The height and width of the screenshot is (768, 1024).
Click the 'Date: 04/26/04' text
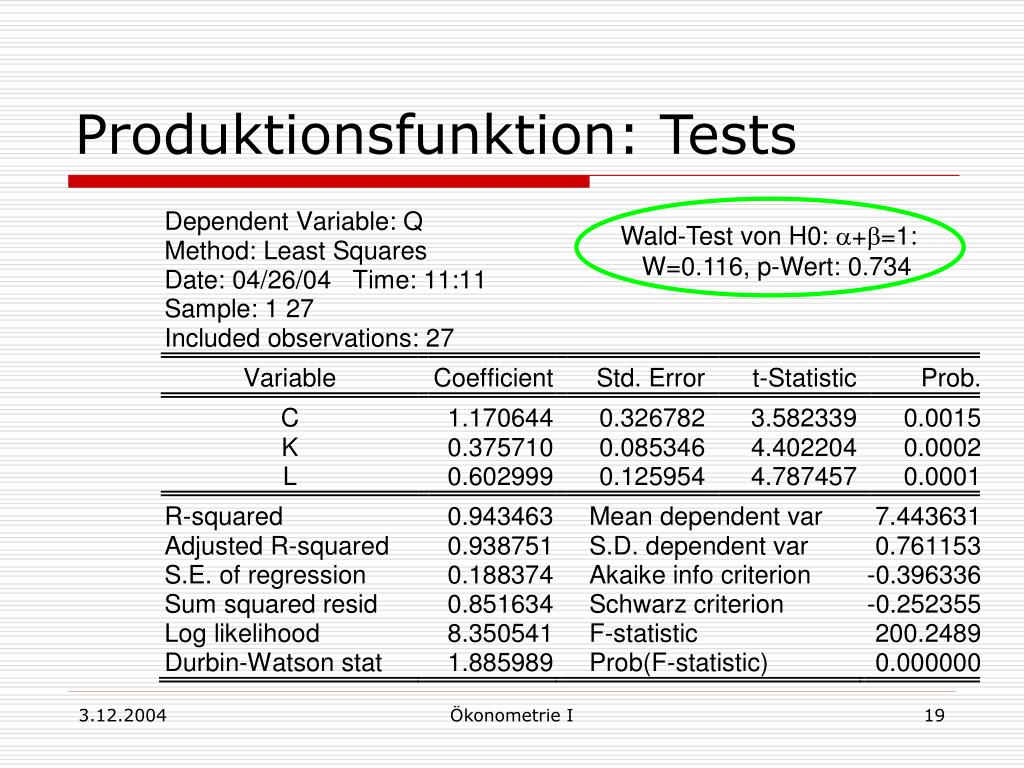coord(248,280)
